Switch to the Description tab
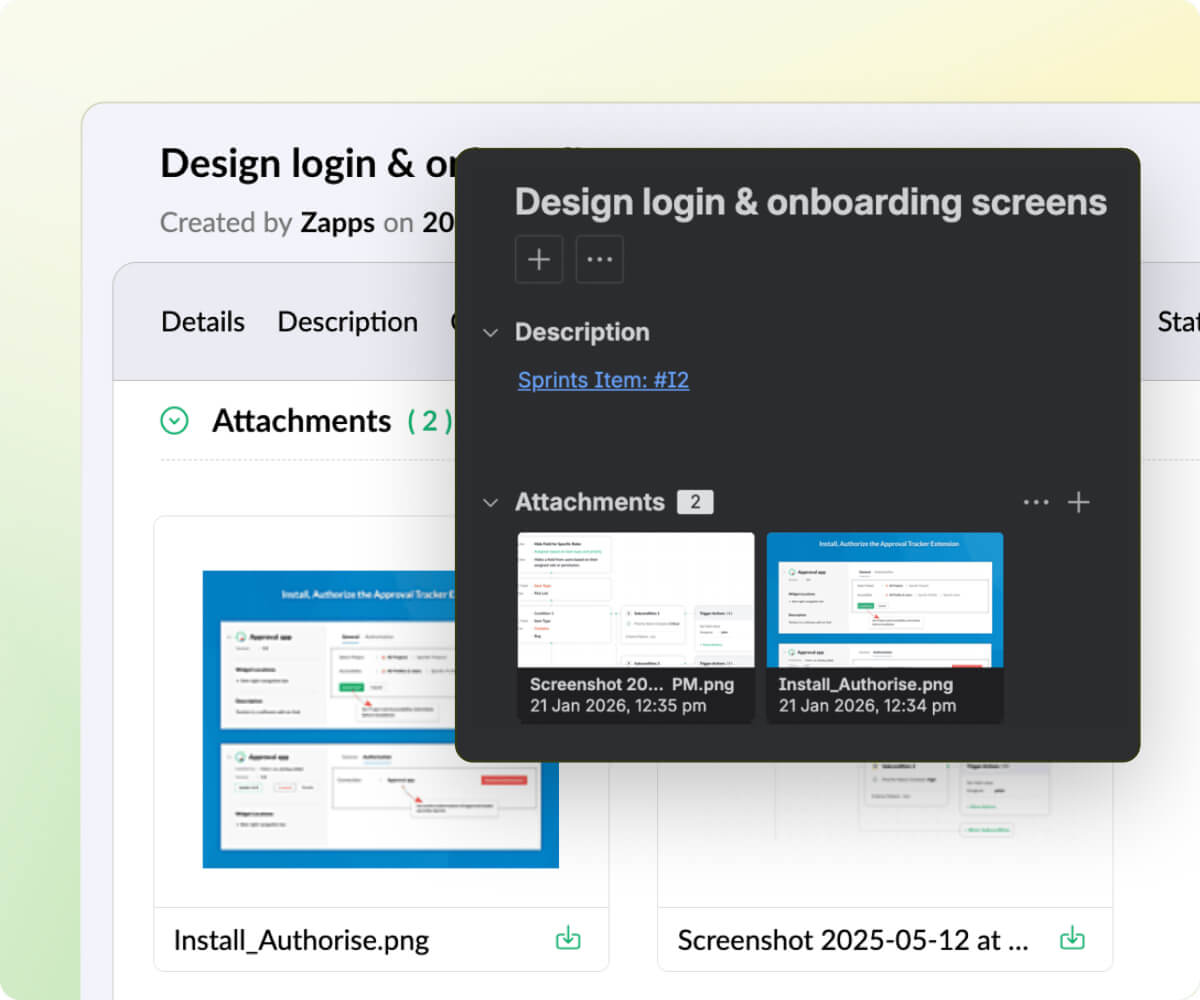This screenshot has height=1000, width=1200. click(347, 321)
